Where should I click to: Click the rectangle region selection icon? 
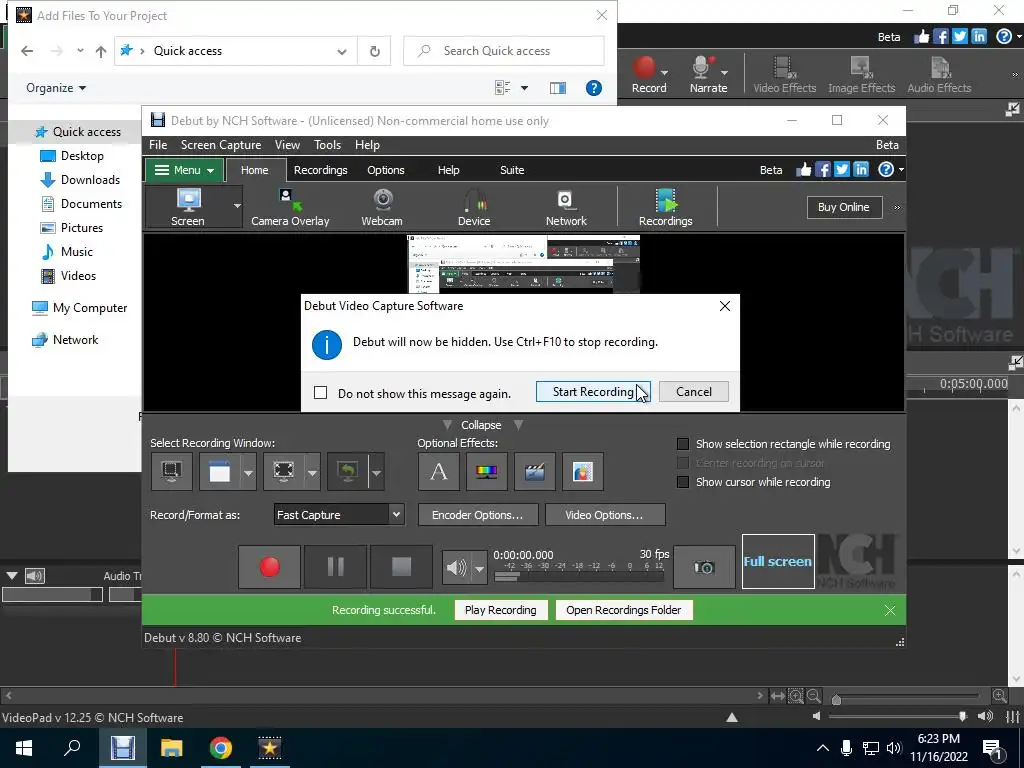tap(283, 472)
